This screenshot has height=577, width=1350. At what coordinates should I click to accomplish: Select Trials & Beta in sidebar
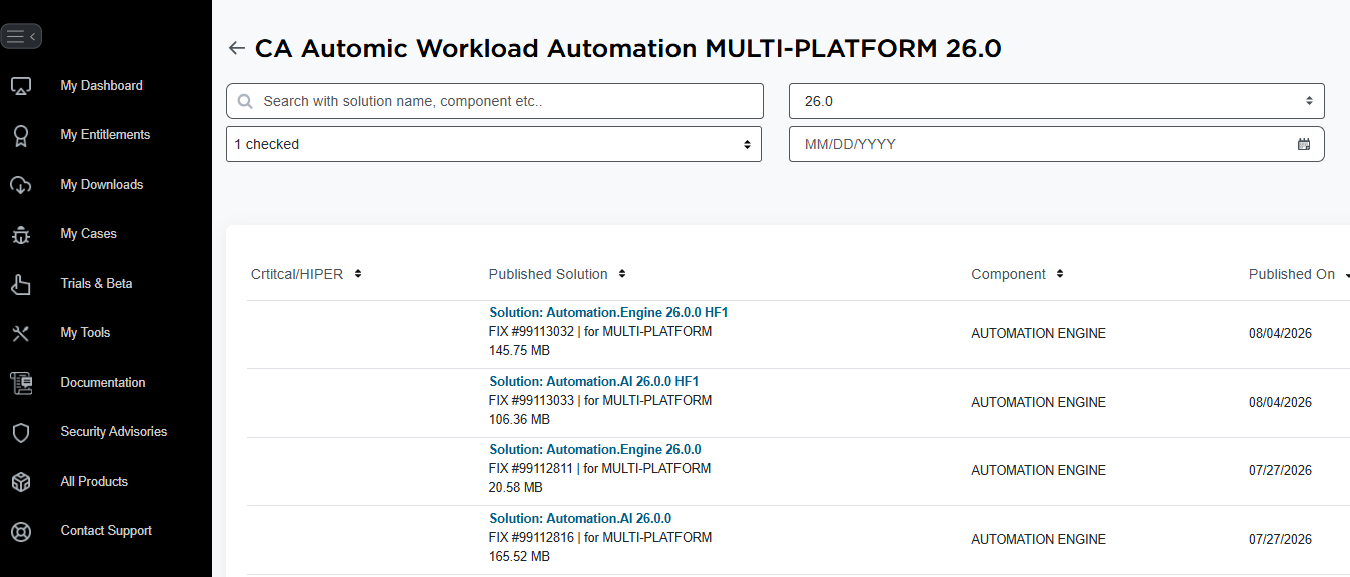coord(96,284)
